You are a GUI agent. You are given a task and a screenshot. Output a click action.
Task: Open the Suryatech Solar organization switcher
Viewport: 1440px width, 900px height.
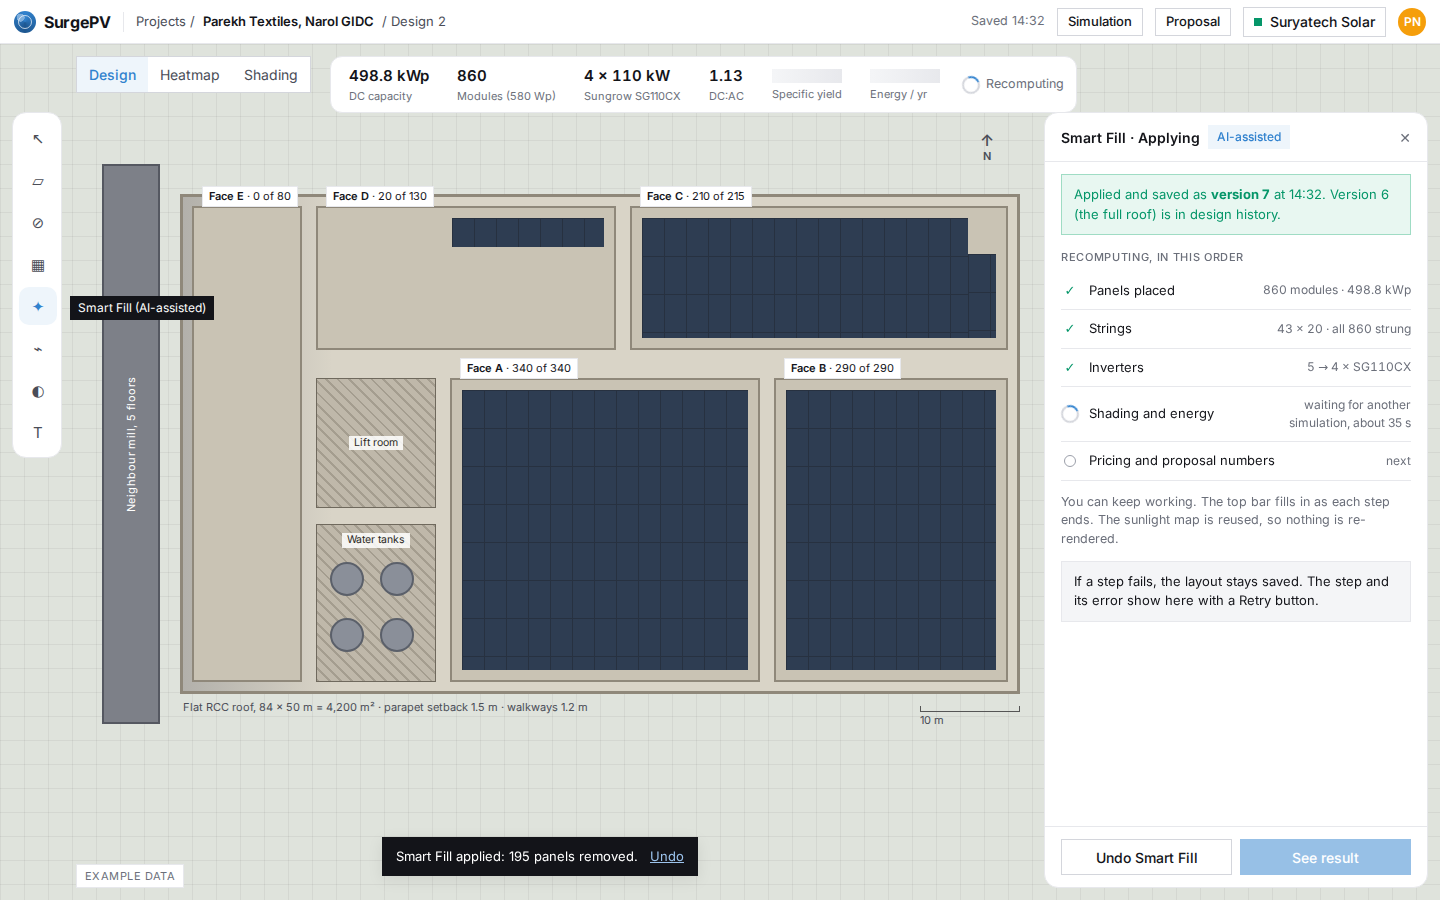[x=1314, y=21]
